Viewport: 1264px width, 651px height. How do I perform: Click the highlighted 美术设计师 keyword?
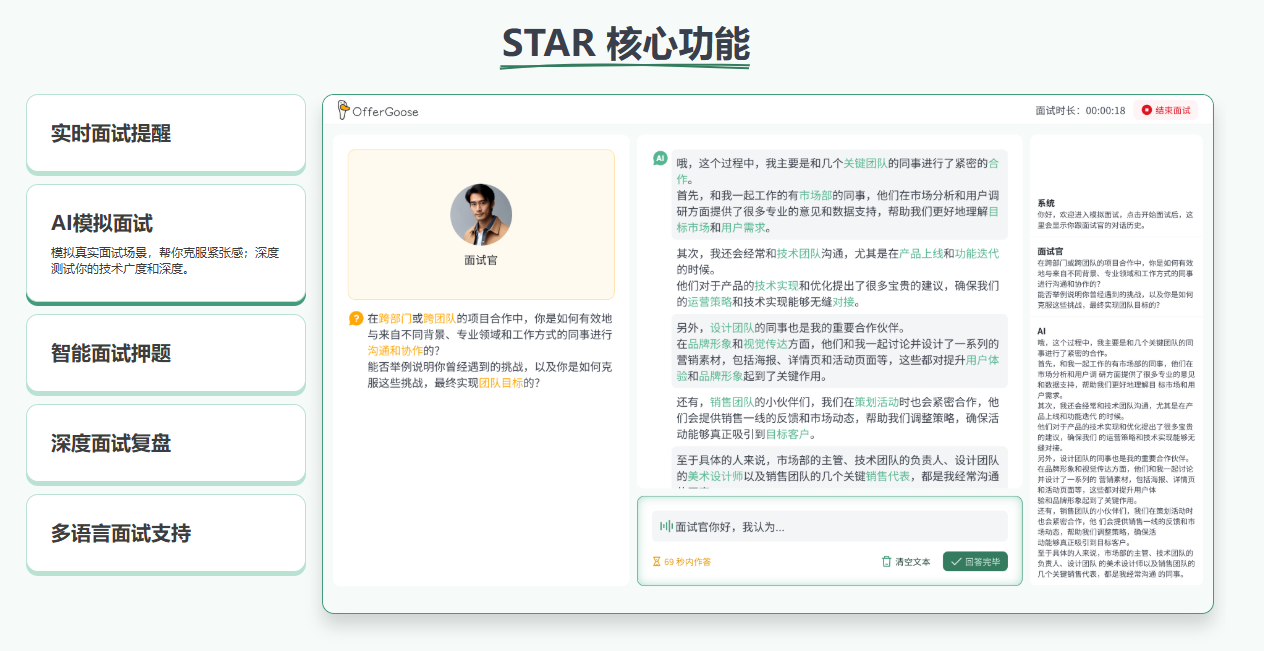point(715,476)
